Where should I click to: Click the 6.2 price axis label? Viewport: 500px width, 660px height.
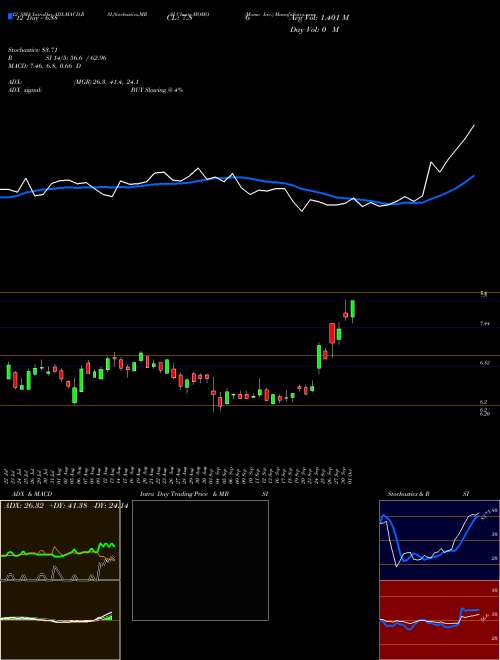point(484,402)
